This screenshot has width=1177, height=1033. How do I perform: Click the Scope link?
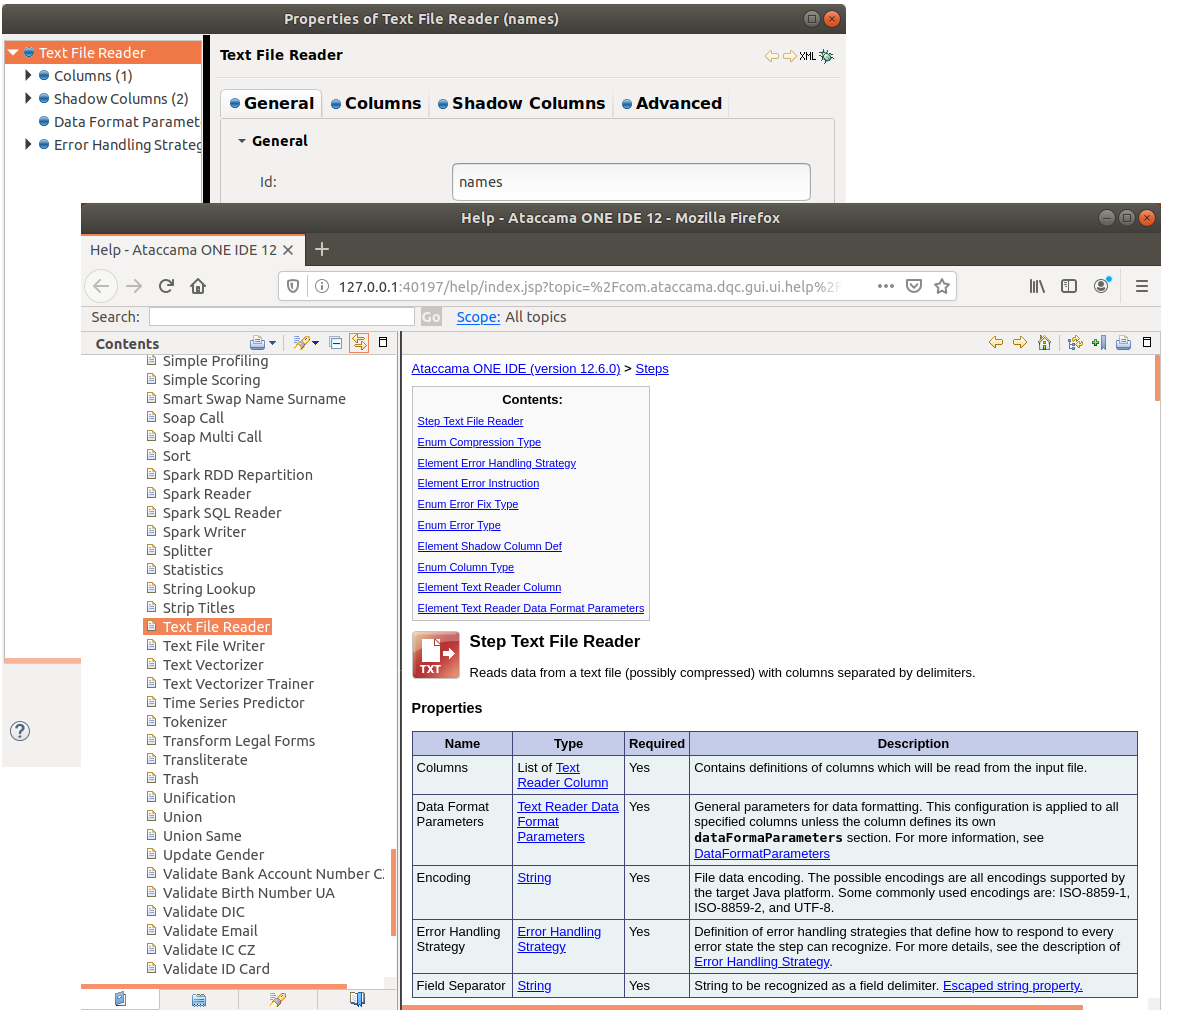click(477, 317)
